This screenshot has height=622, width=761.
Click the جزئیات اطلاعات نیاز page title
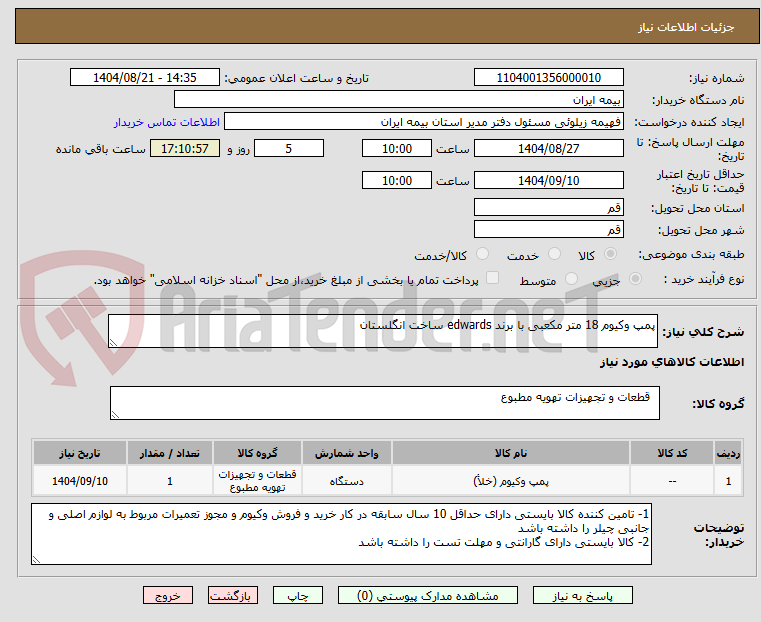coord(685,27)
